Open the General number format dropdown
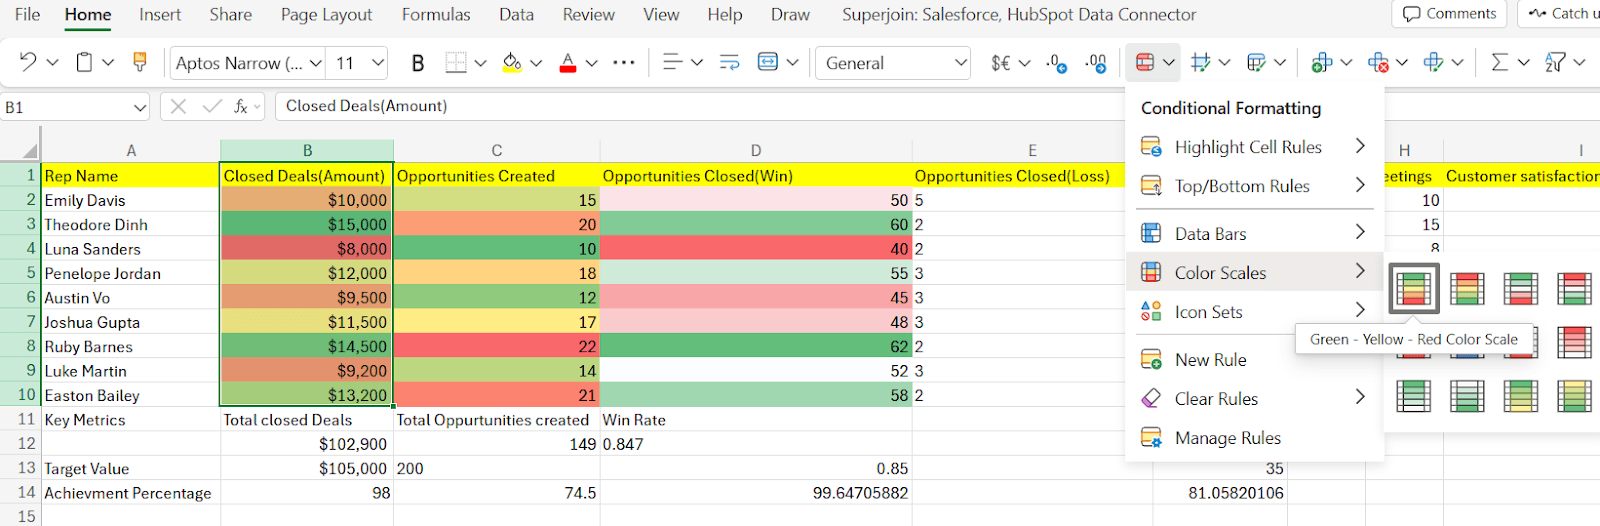This screenshot has height=526, width=1600. click(961, 63)
